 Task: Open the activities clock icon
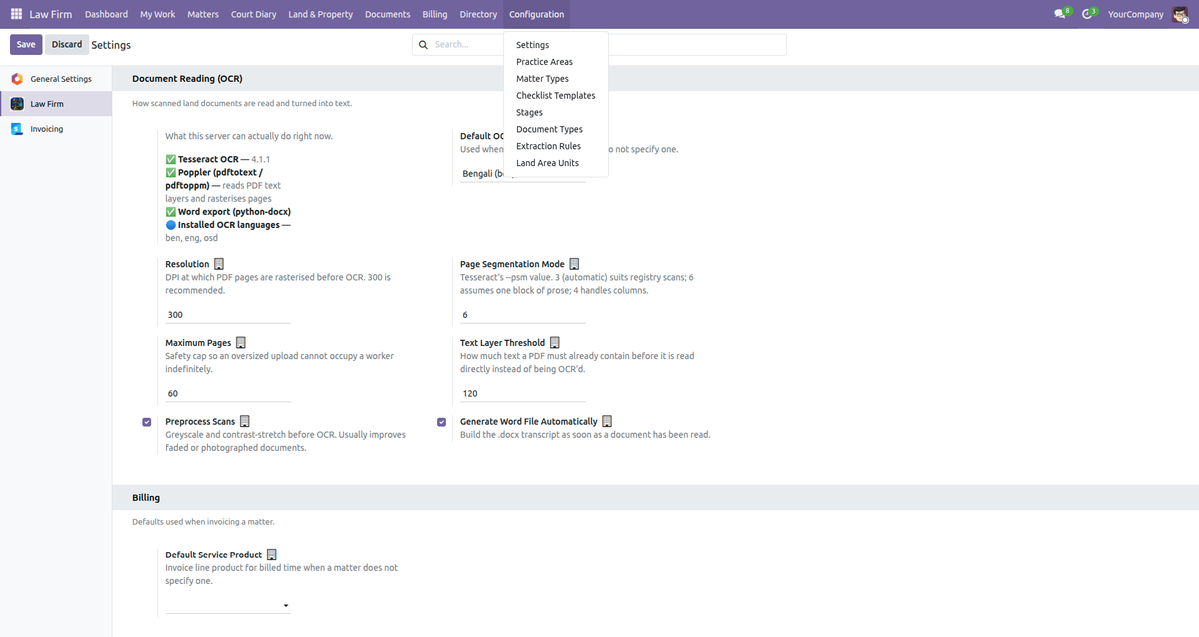[x=1087, y=14]
